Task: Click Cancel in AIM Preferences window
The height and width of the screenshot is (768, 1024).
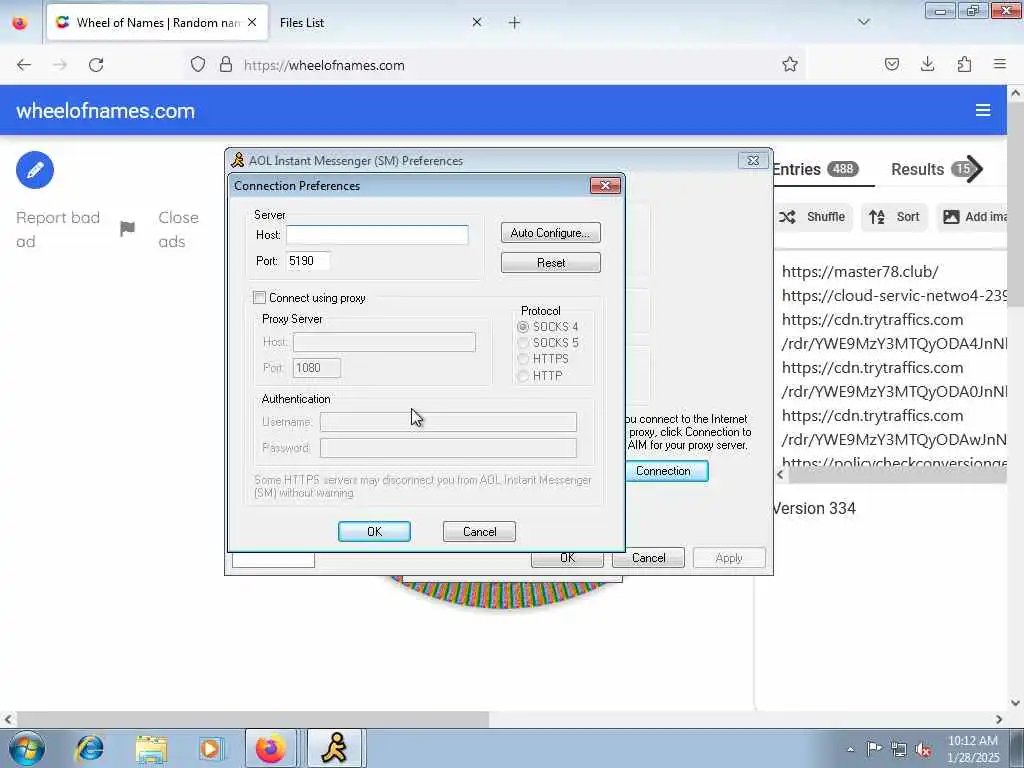Action: pos(648,558)
